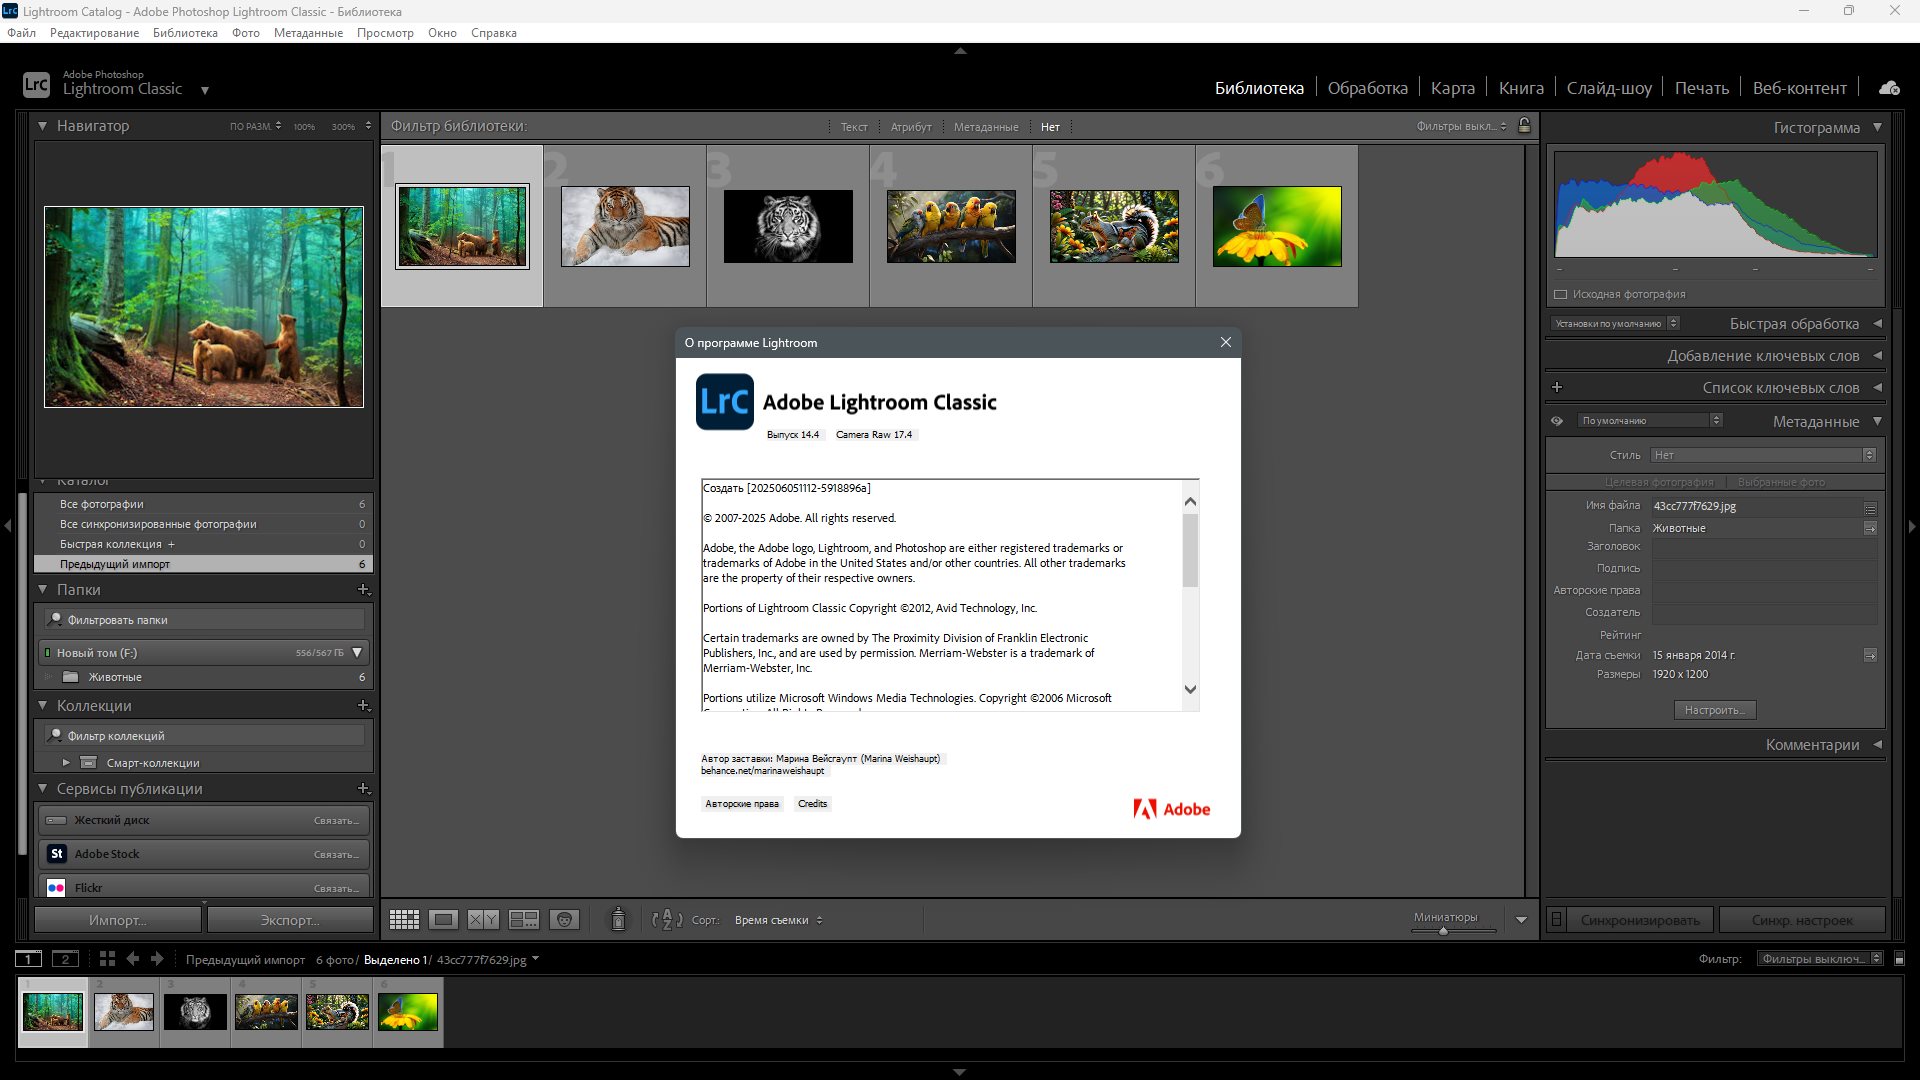Click folder go-to arrow next to Животные
This screenshot has height=1080, width=1920.
[x=1870, y=528]
